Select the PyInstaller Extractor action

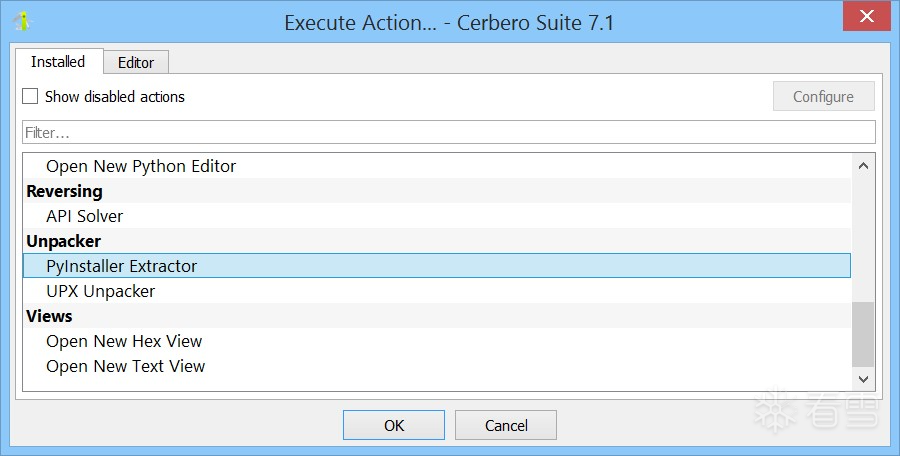click(122, 266)
